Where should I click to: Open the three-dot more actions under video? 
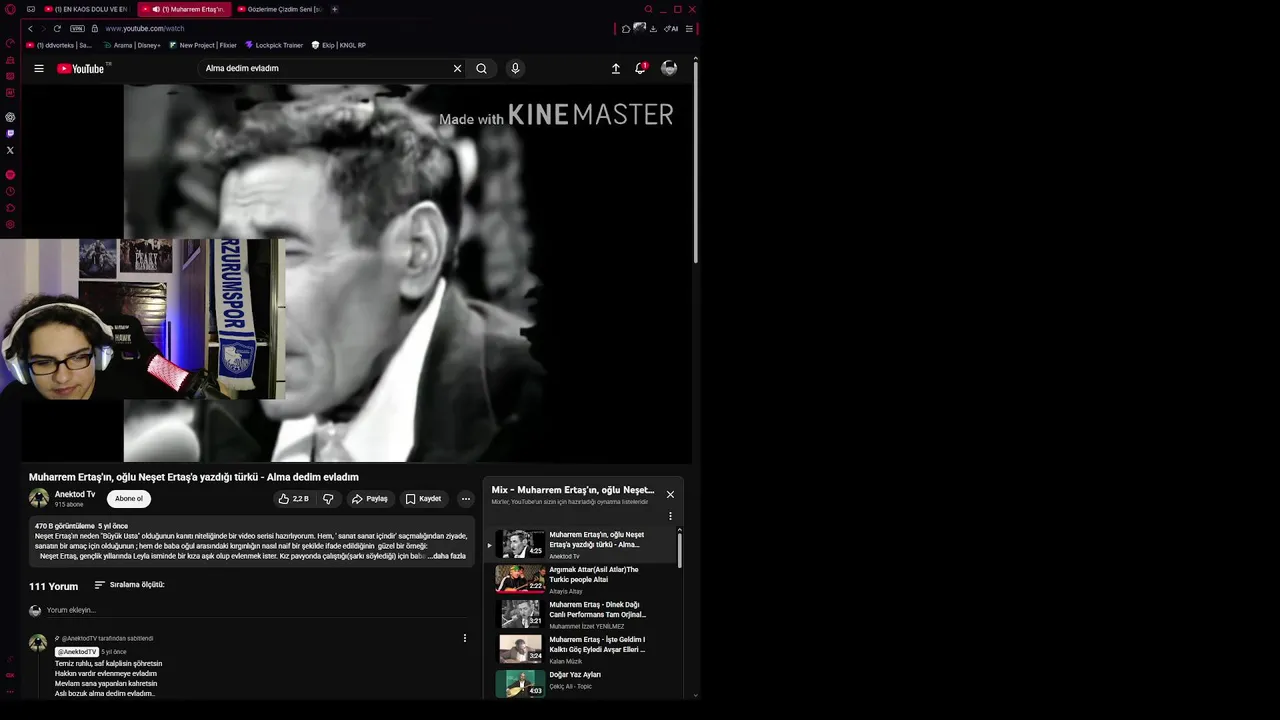pyautogui.click(x=465, y=498)
